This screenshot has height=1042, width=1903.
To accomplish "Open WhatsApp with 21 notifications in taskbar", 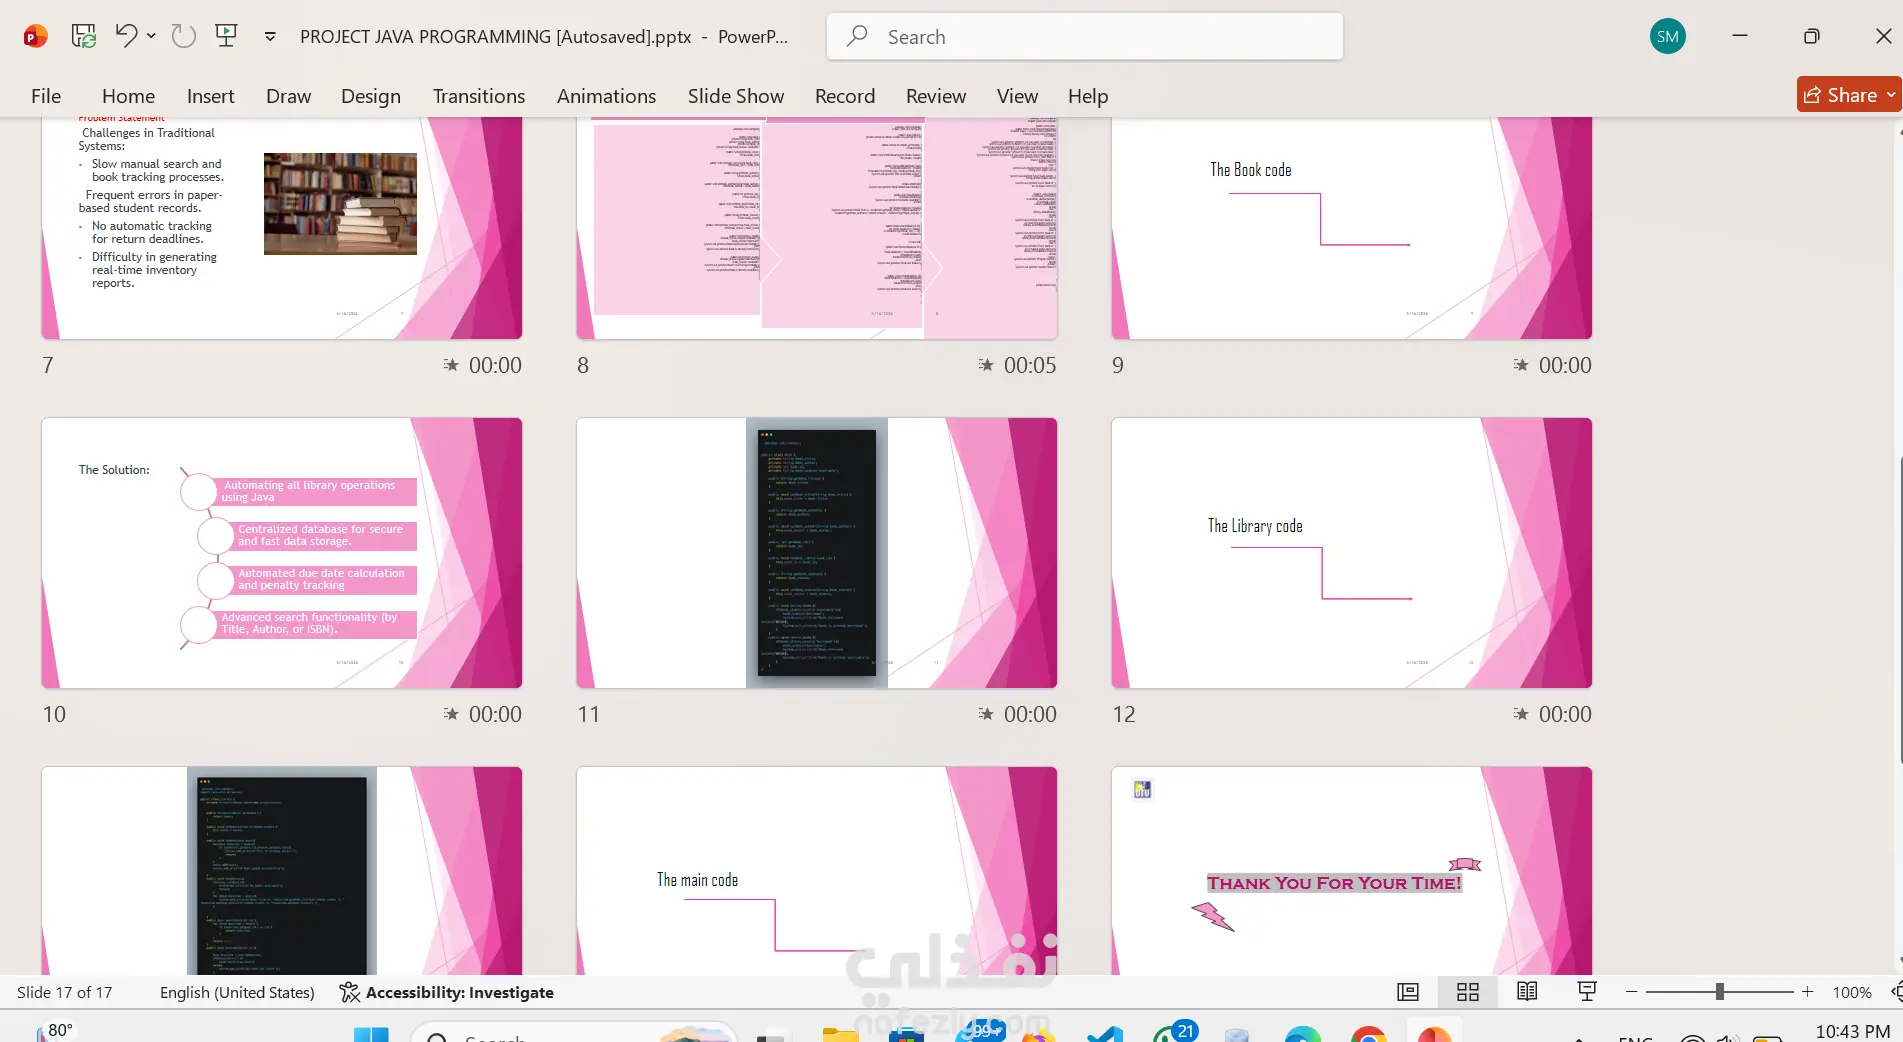I will [1172, 1033].
